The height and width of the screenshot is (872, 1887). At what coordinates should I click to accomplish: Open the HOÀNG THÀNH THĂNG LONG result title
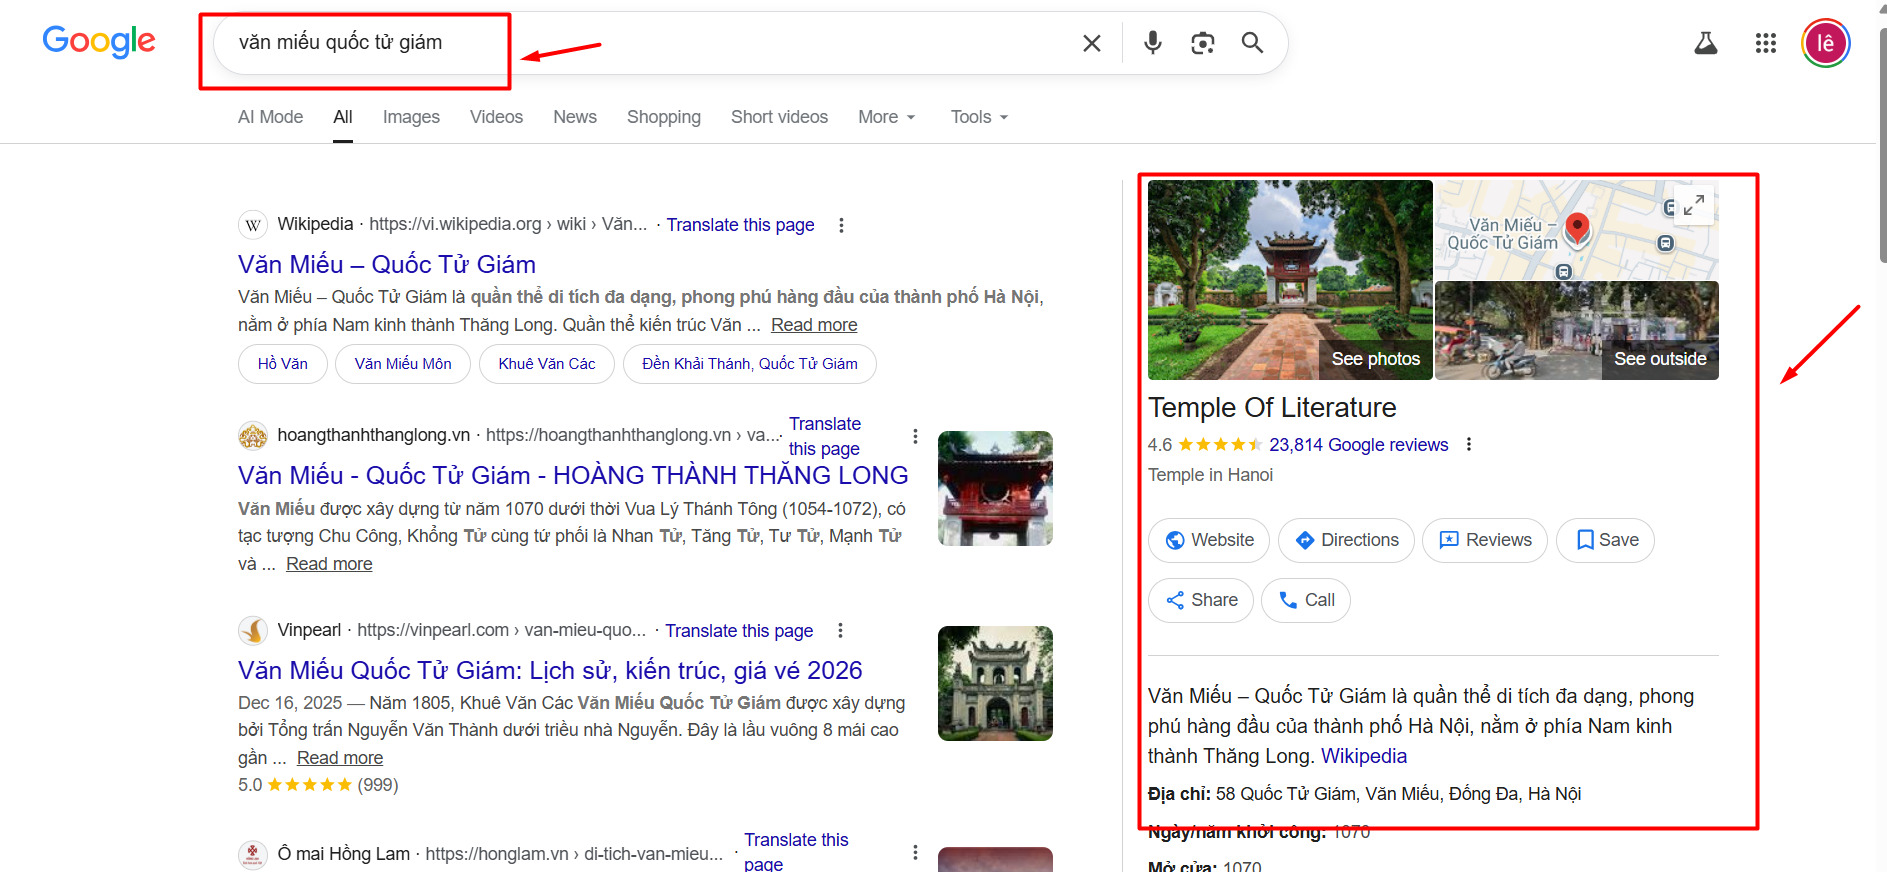pyautogui.click(x=573, y=475)
